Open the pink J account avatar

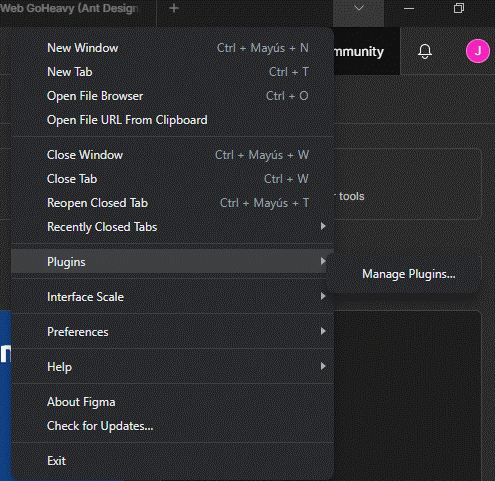click(x=478, y=51)
